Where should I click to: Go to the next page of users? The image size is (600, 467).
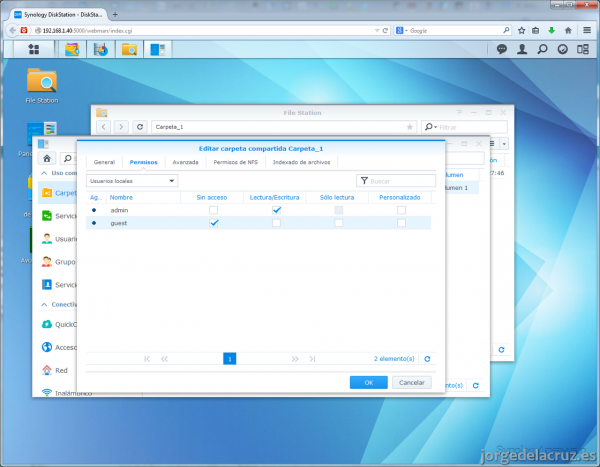pyautogui.click(x=295, y=359)
